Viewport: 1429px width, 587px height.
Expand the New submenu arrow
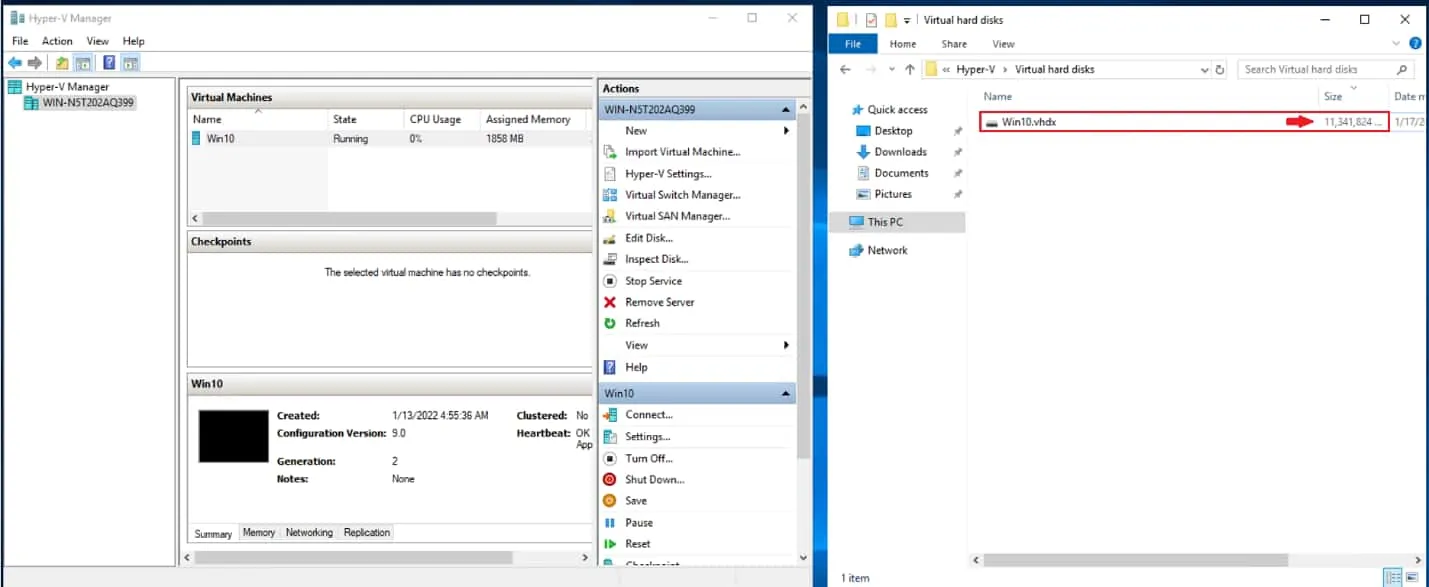coord(786,131)
